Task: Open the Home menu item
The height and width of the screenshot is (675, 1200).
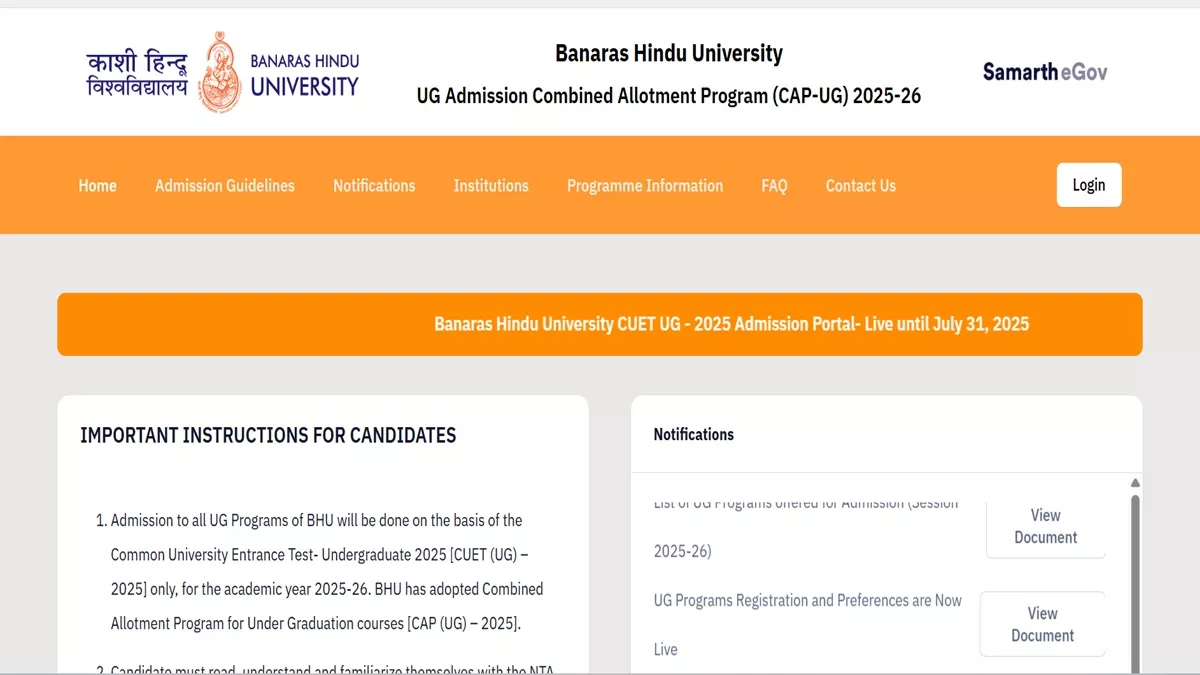Action: (x=97, y=186)
